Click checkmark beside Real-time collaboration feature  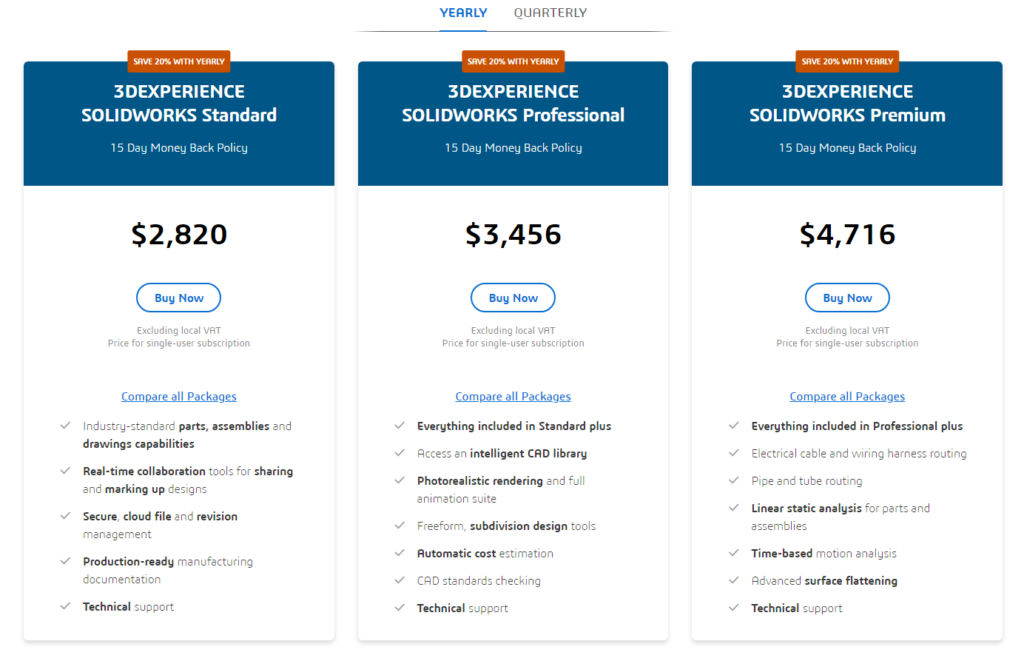65,471
